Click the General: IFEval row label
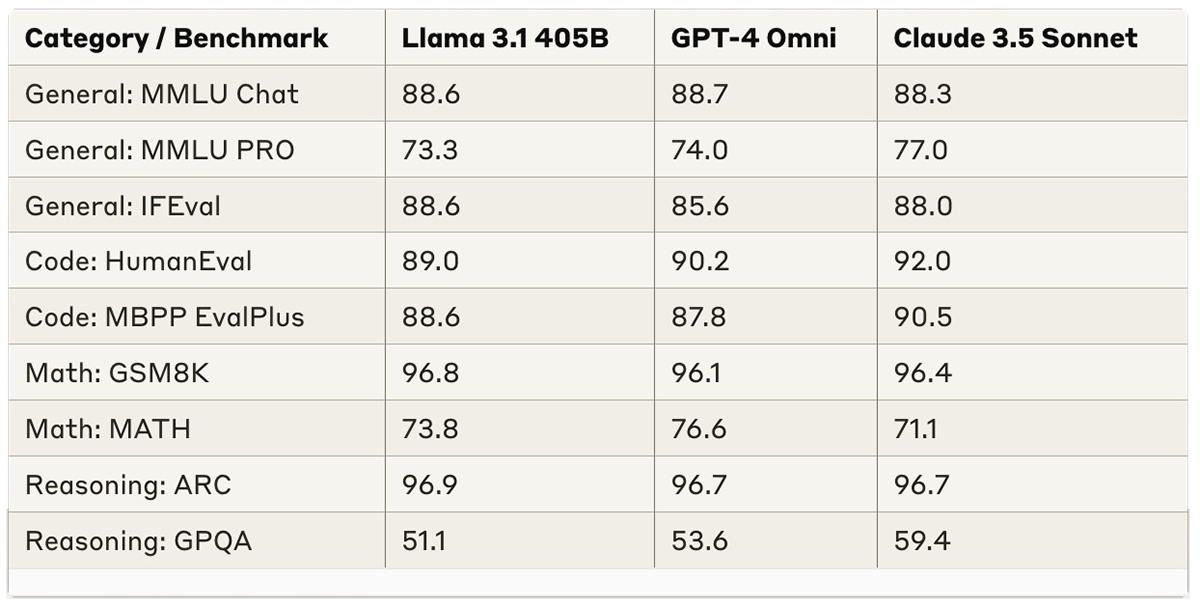This screenshot has height=608, width=1200. click(x=123, y=206)
